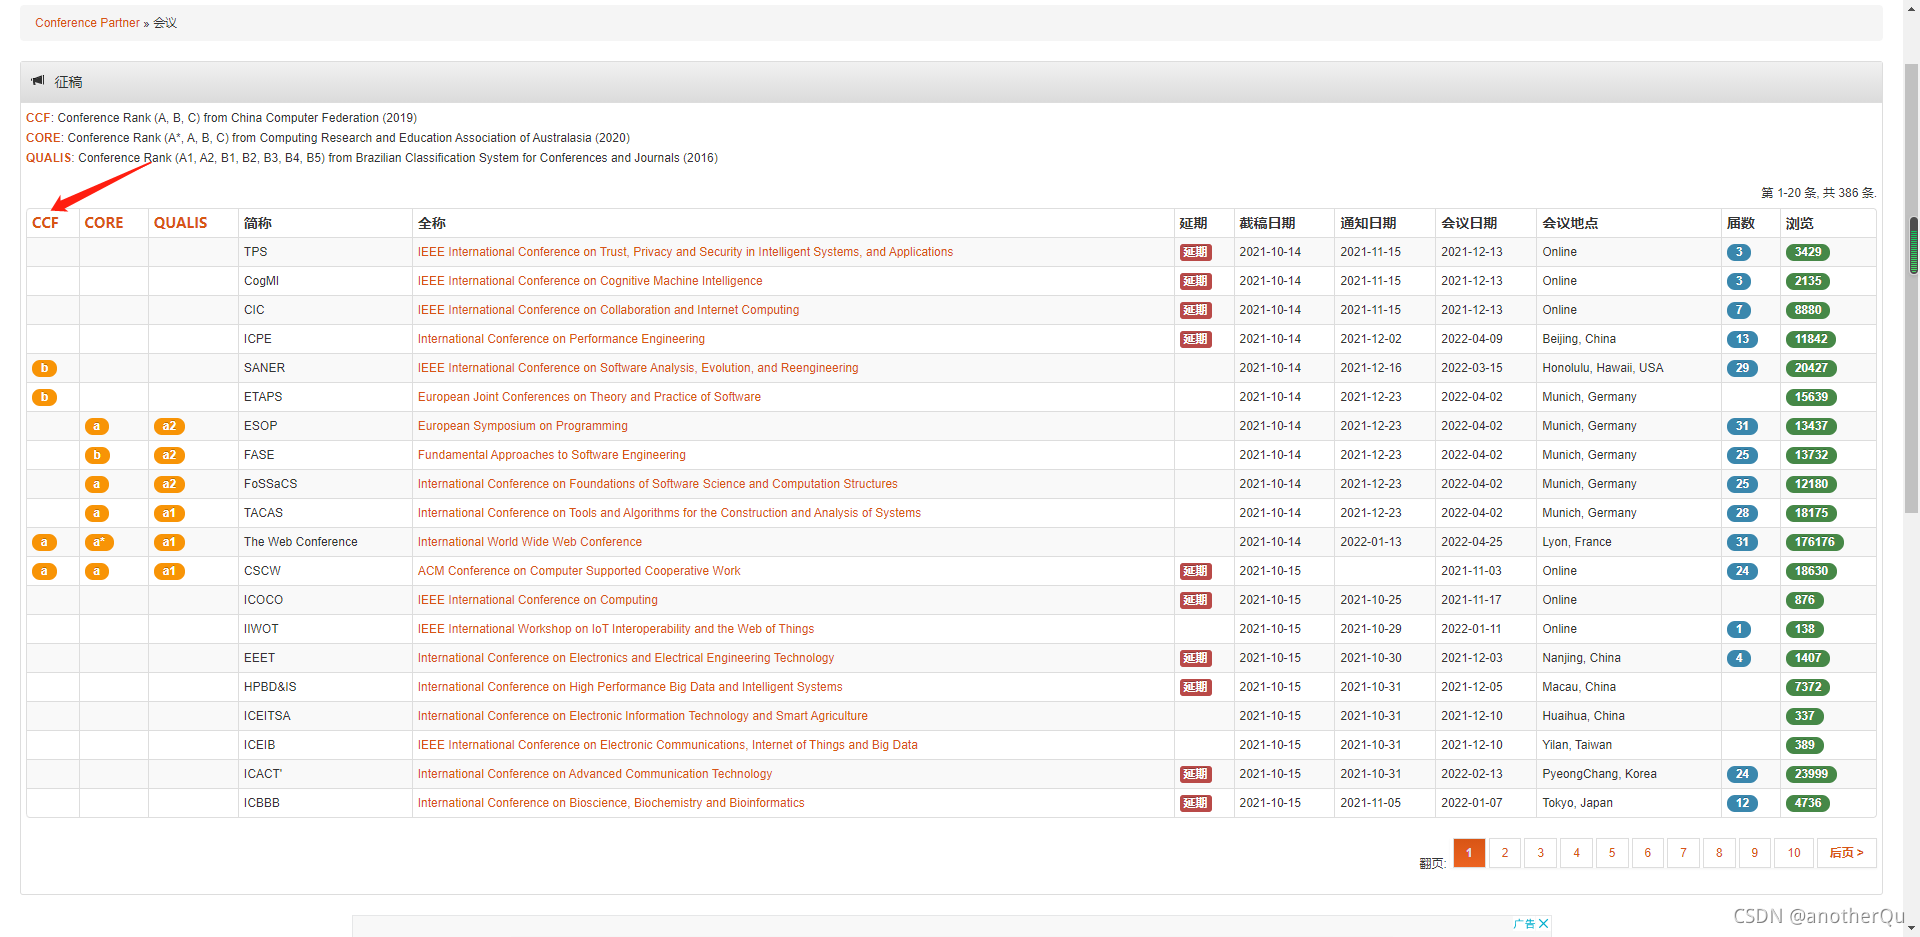Open the Conference Partner breadcrumb link

[x=87, y=23]
